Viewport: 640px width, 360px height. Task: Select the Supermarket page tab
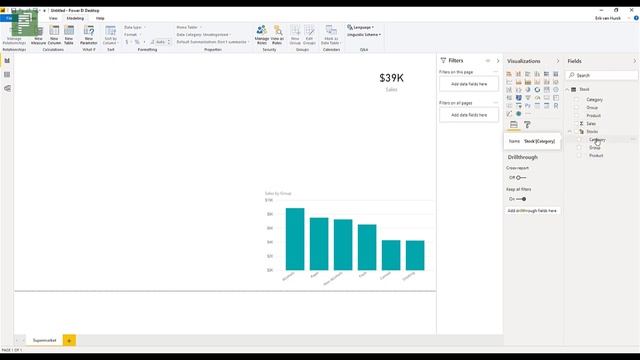44,340
